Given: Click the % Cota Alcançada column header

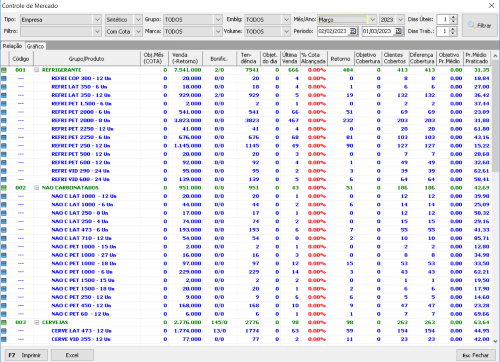Looking at the screenshot, I should (313, 59).
